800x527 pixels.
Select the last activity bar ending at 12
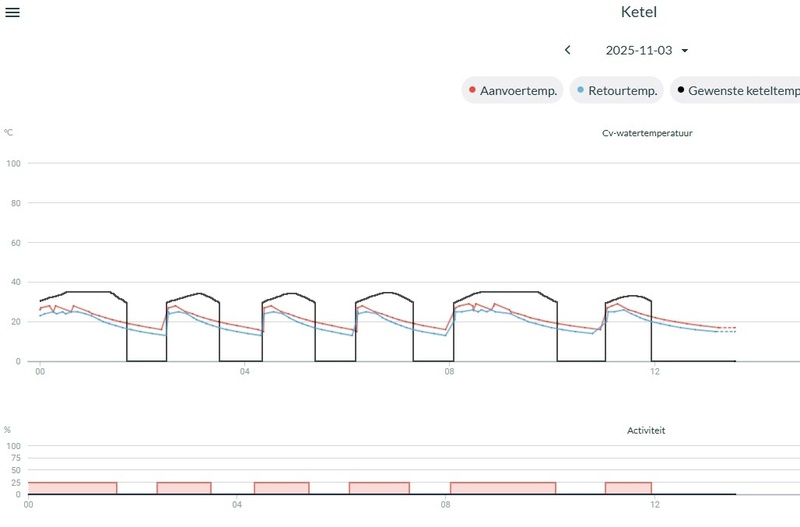point(628,488)
